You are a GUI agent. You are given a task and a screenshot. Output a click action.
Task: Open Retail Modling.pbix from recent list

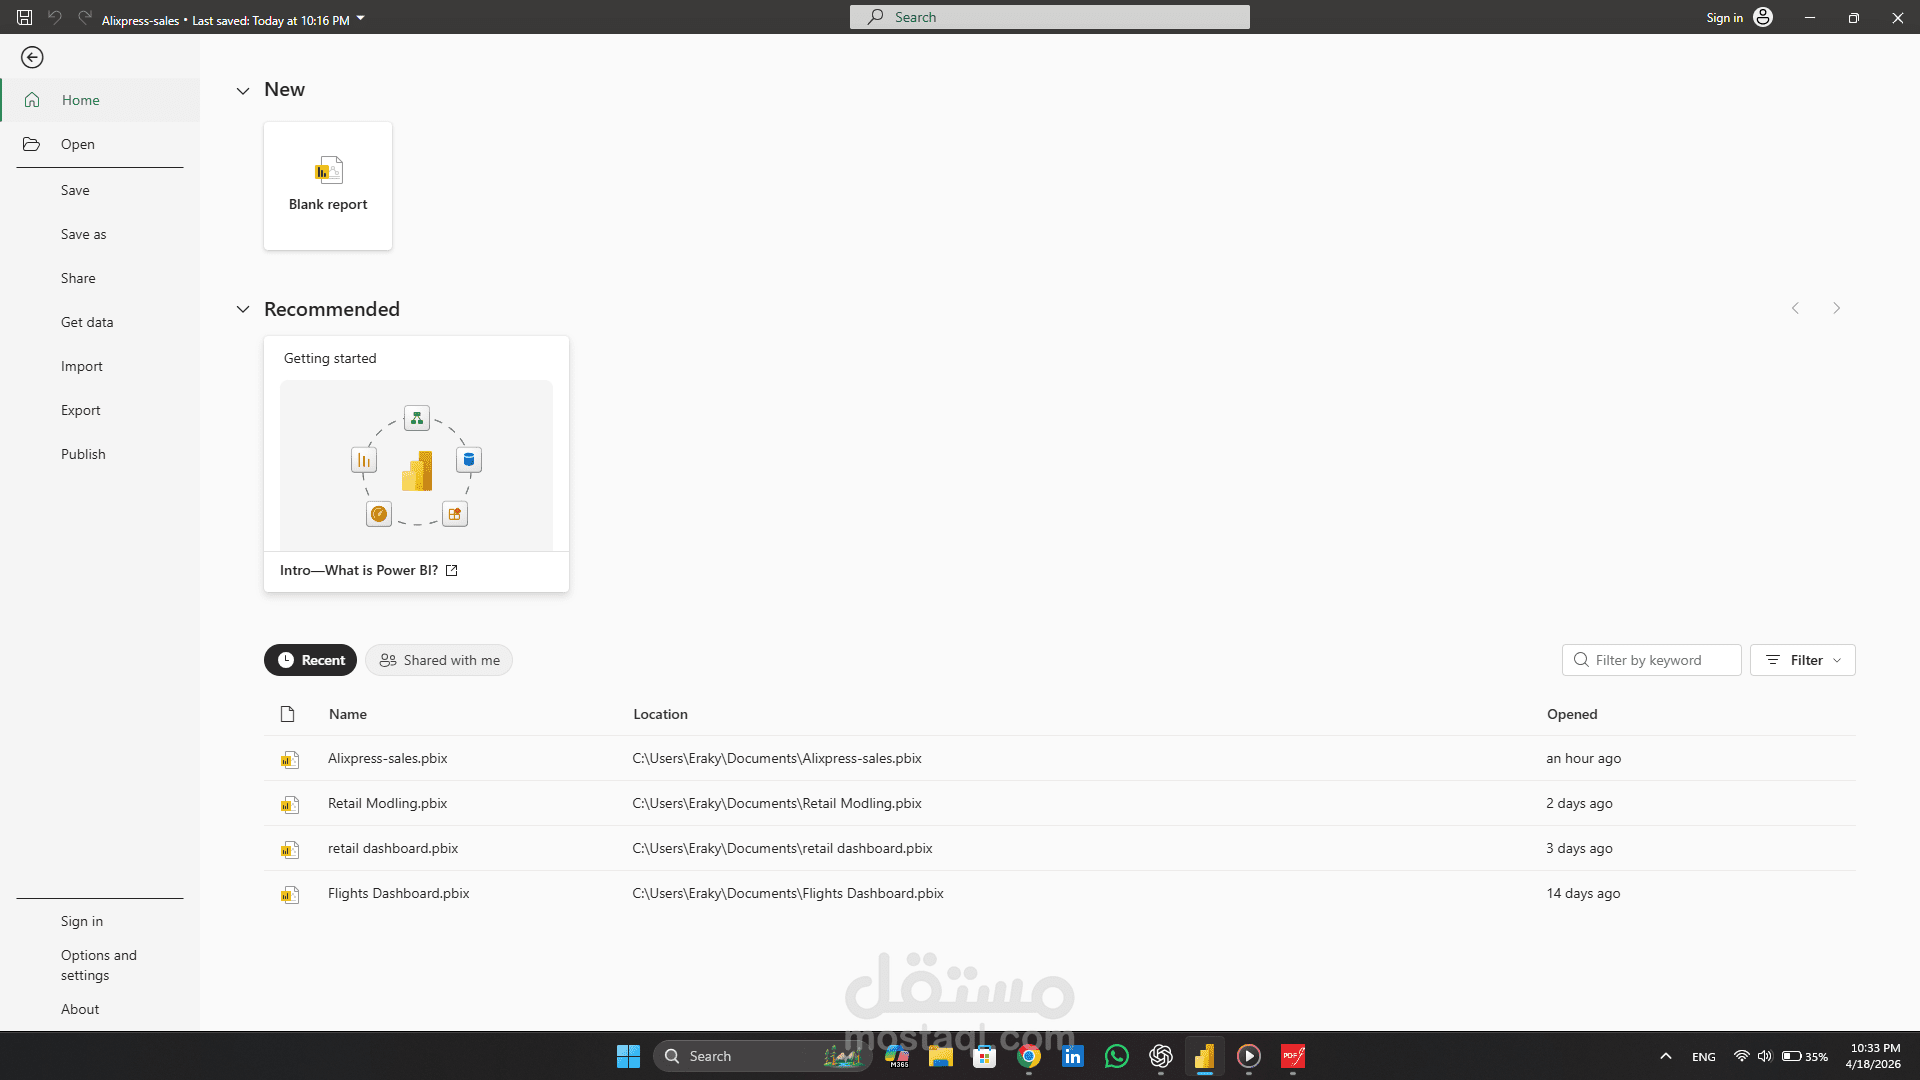388,803
